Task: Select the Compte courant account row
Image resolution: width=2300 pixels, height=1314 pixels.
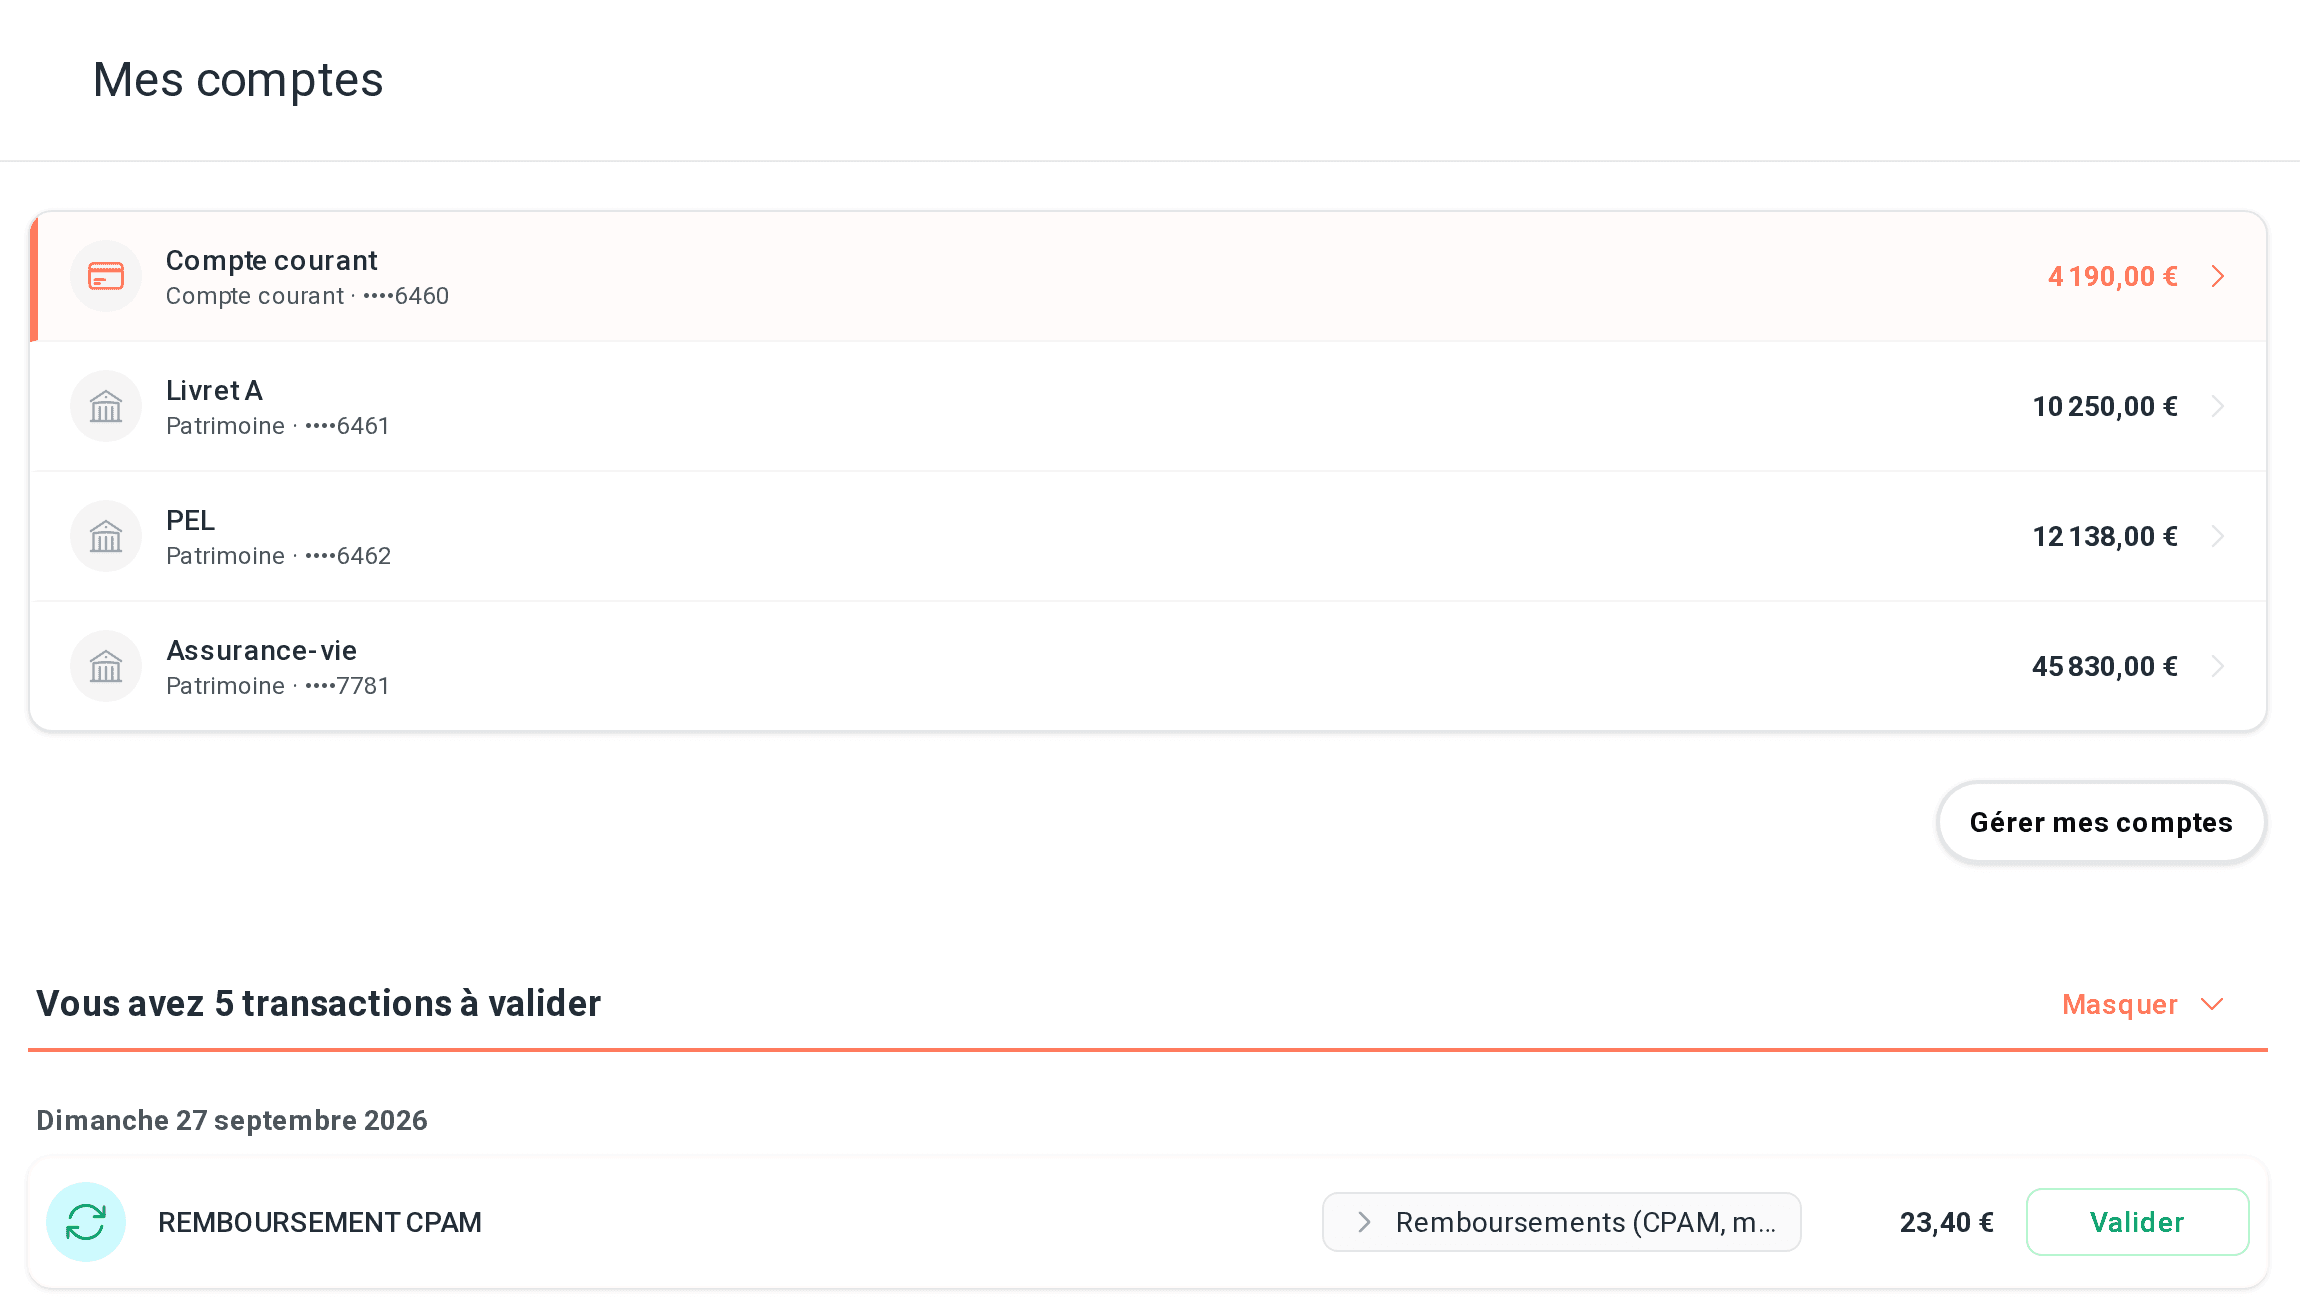Action: tap(1148, 276)
